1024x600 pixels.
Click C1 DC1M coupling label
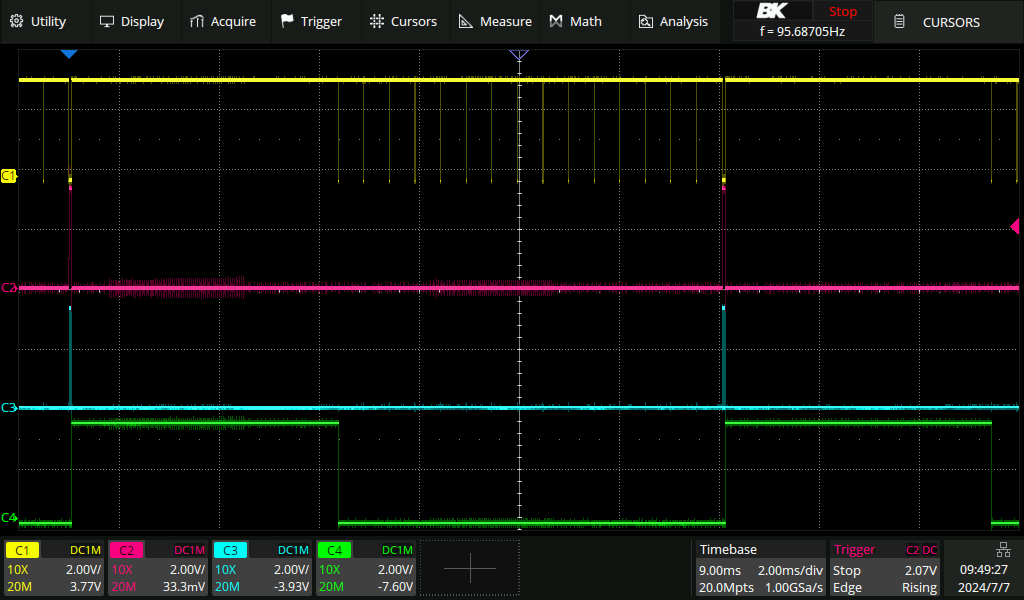(x=86, y=550)
